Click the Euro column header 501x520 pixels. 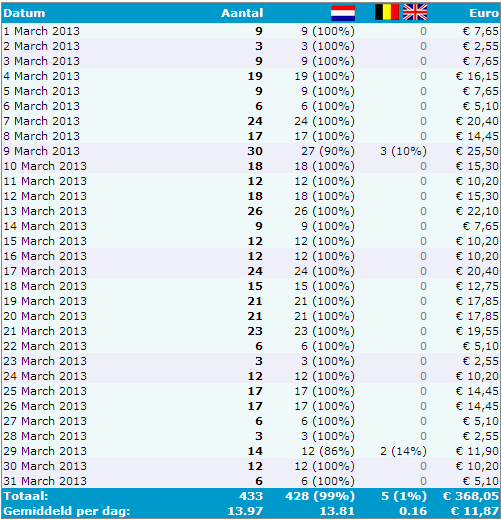pos(484,13)
